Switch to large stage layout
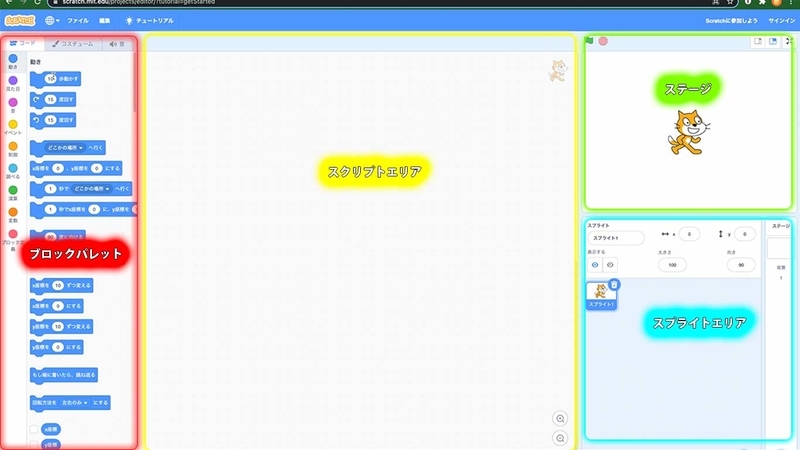800x450 pixels. pyautogui.click(x=773, y=41)
